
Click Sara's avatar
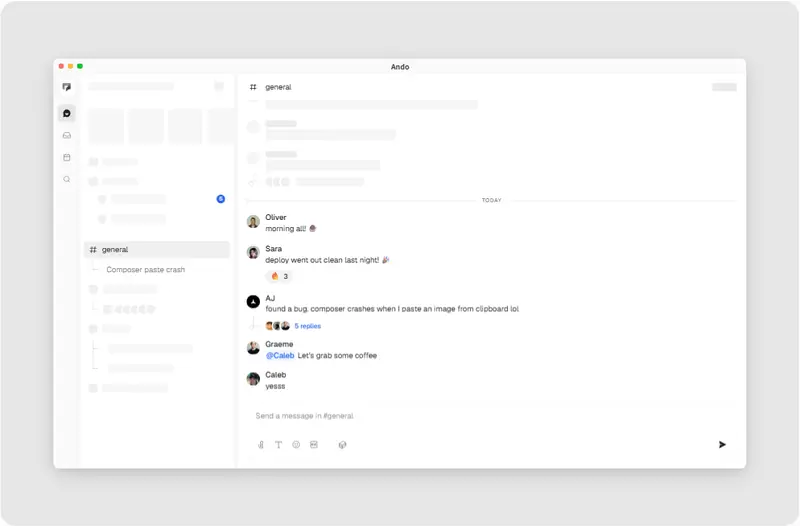click(253, 253)
